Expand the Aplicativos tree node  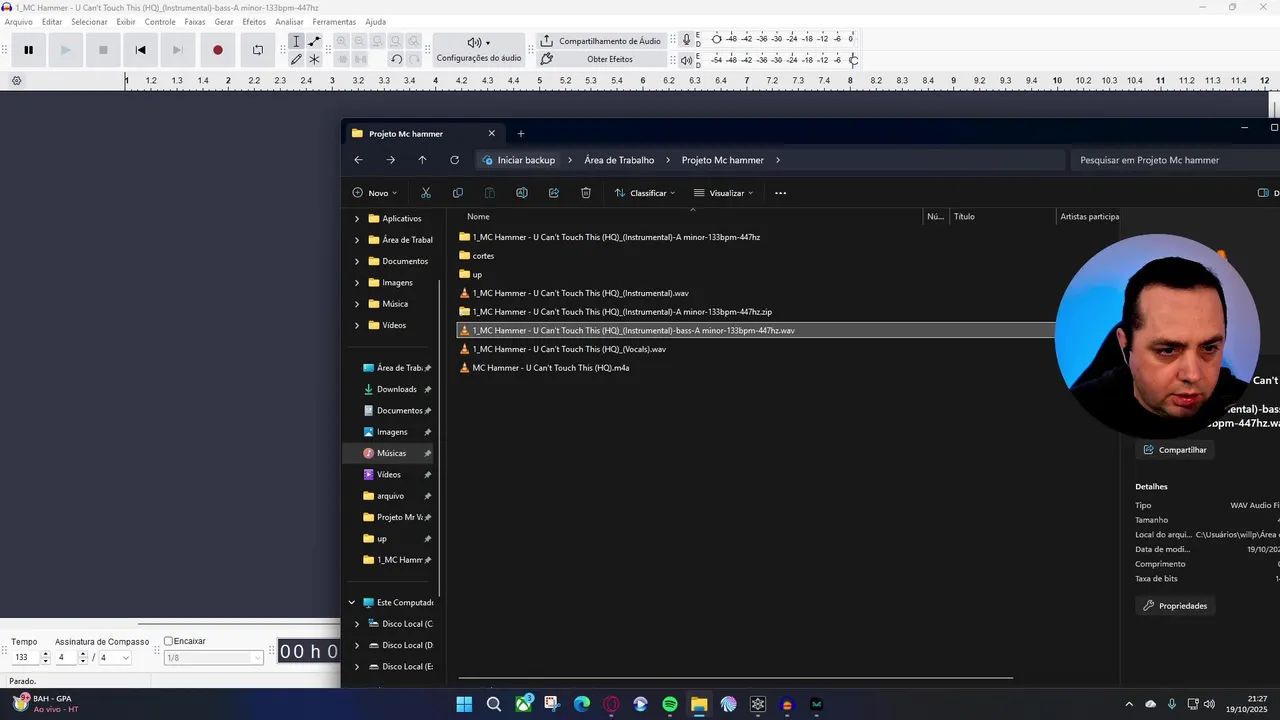coord(357,218)
